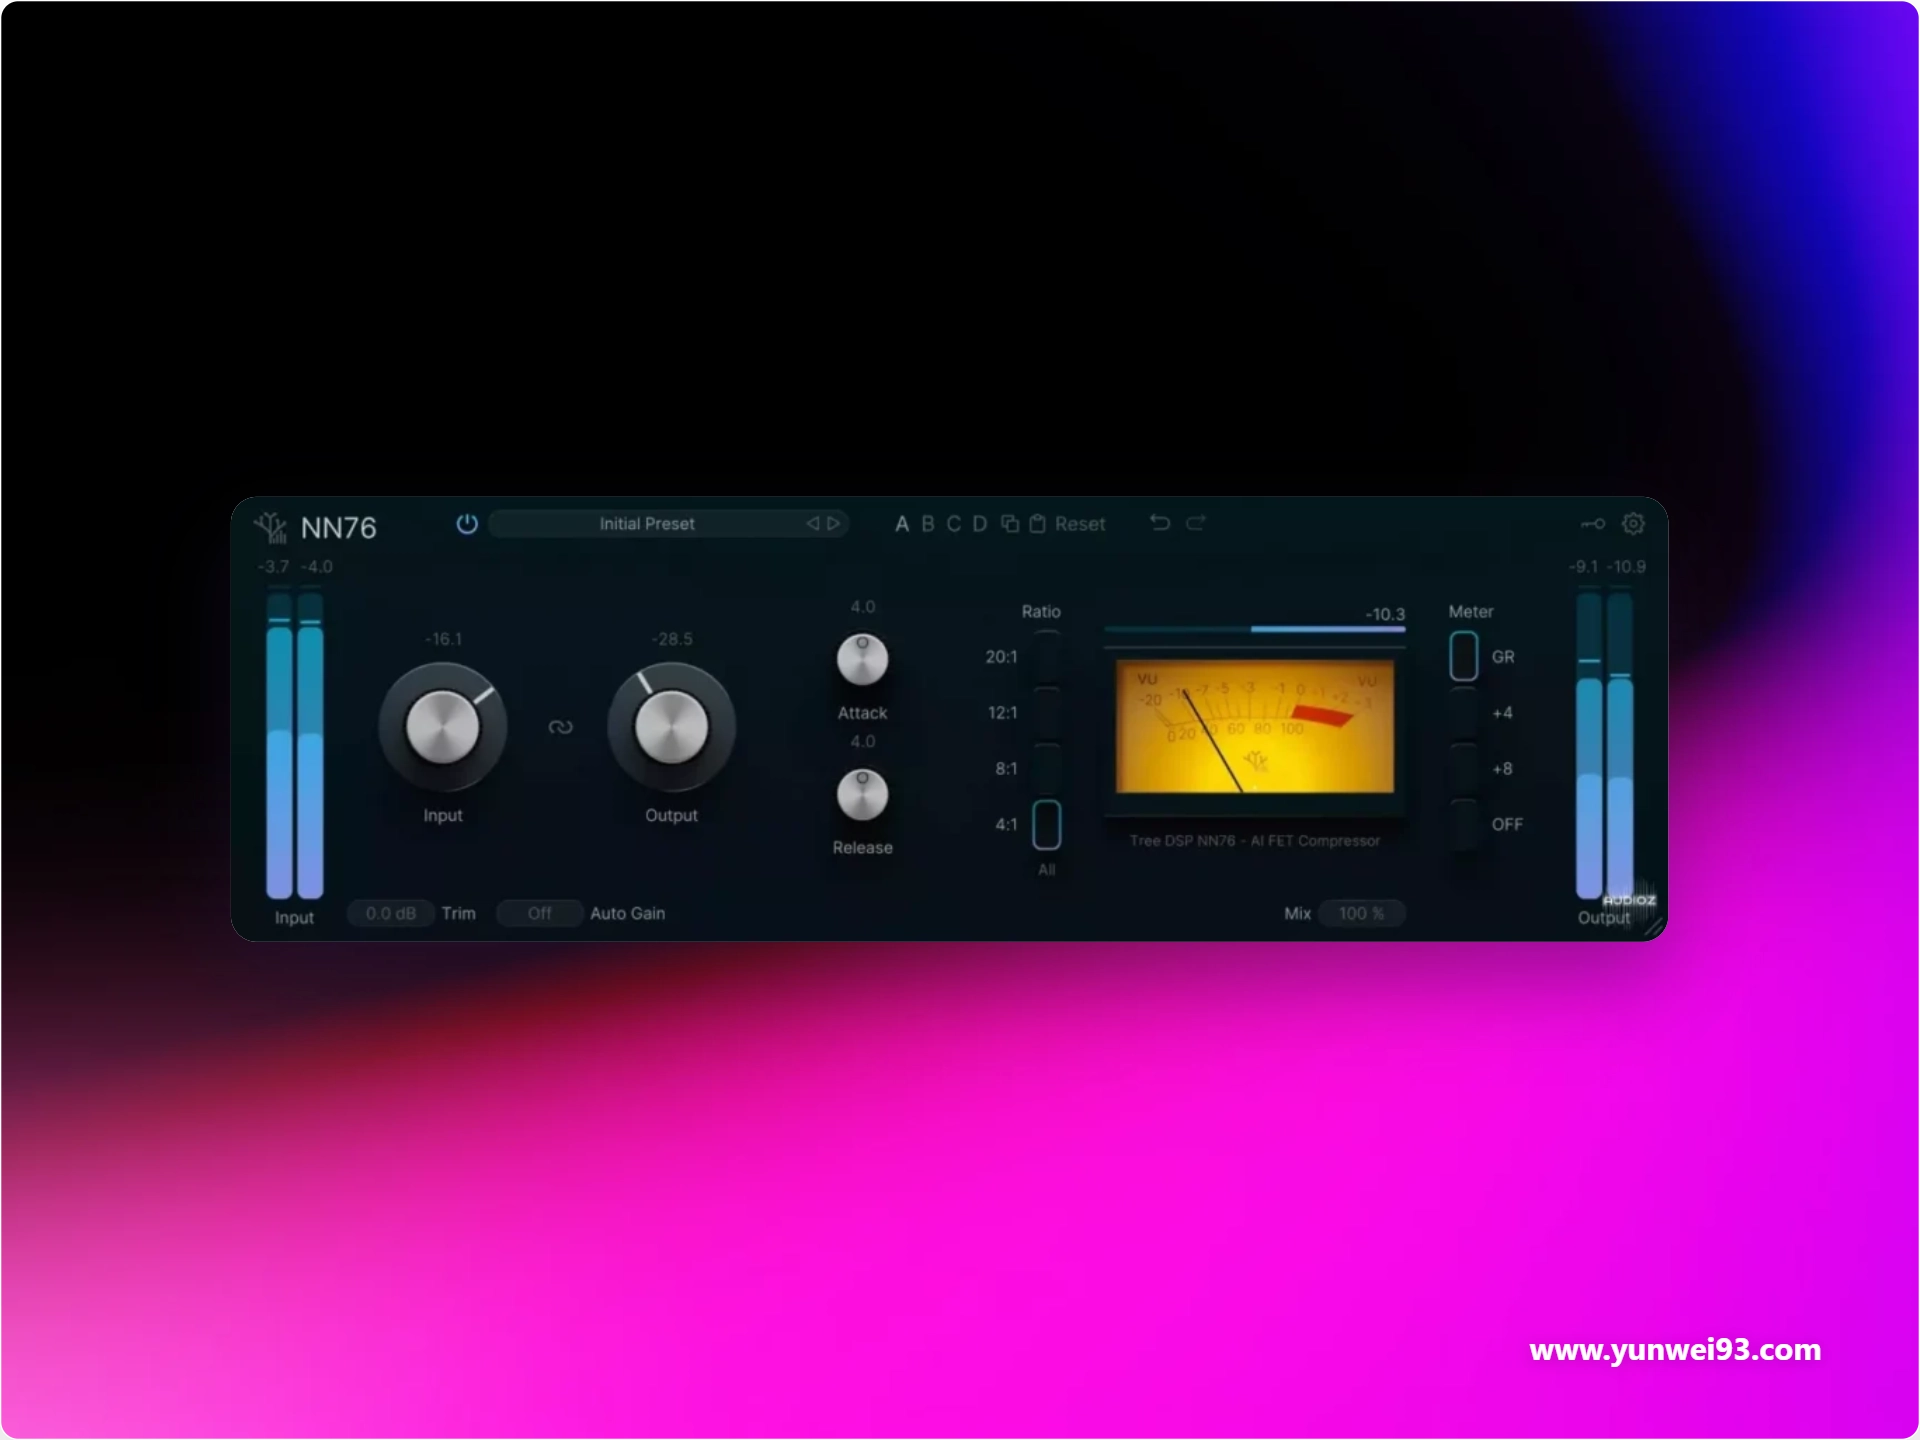Click the Tree DSP logo icon

click(271, 527)
